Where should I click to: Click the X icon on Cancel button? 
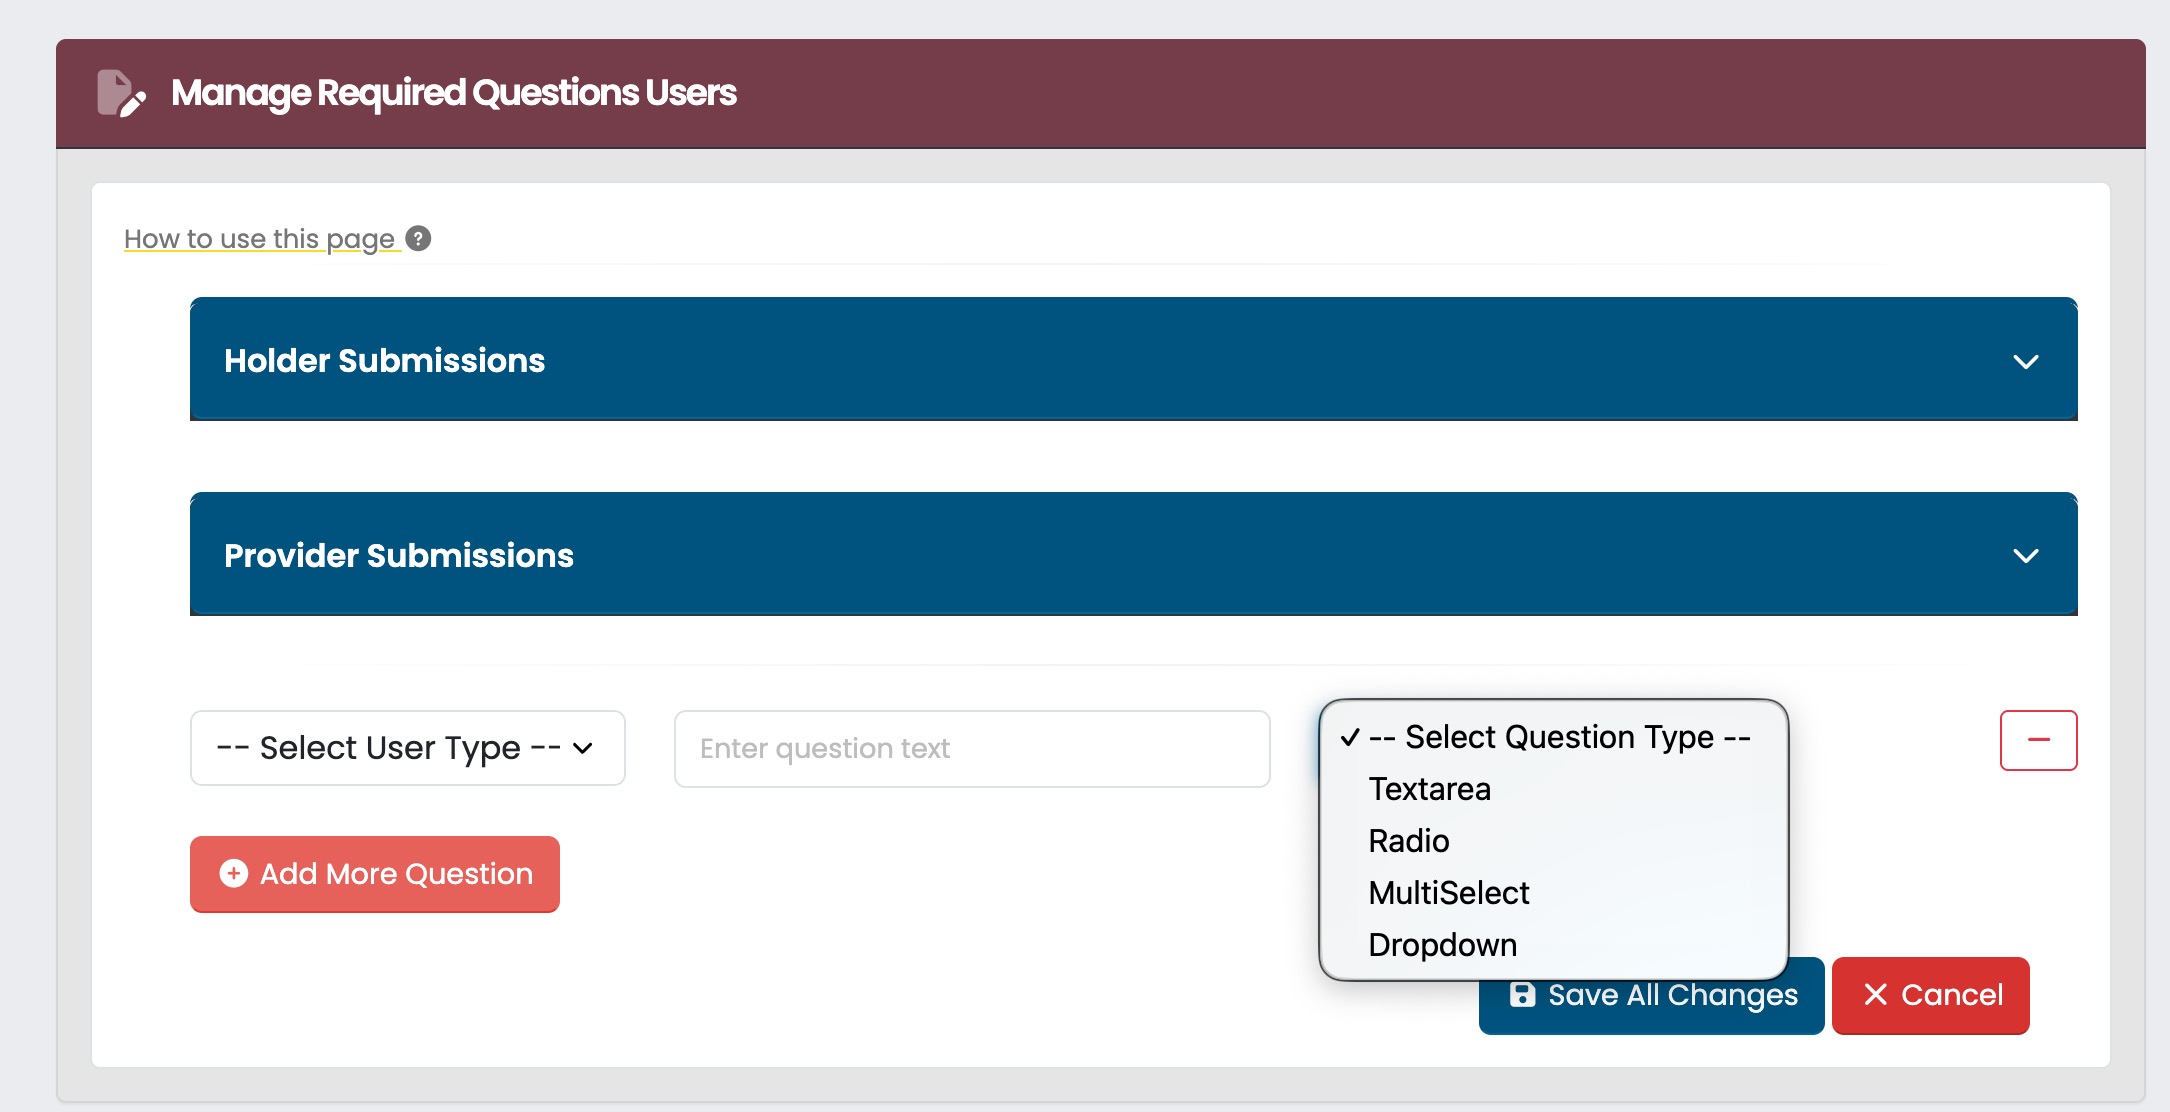[x=1875, y=995]
